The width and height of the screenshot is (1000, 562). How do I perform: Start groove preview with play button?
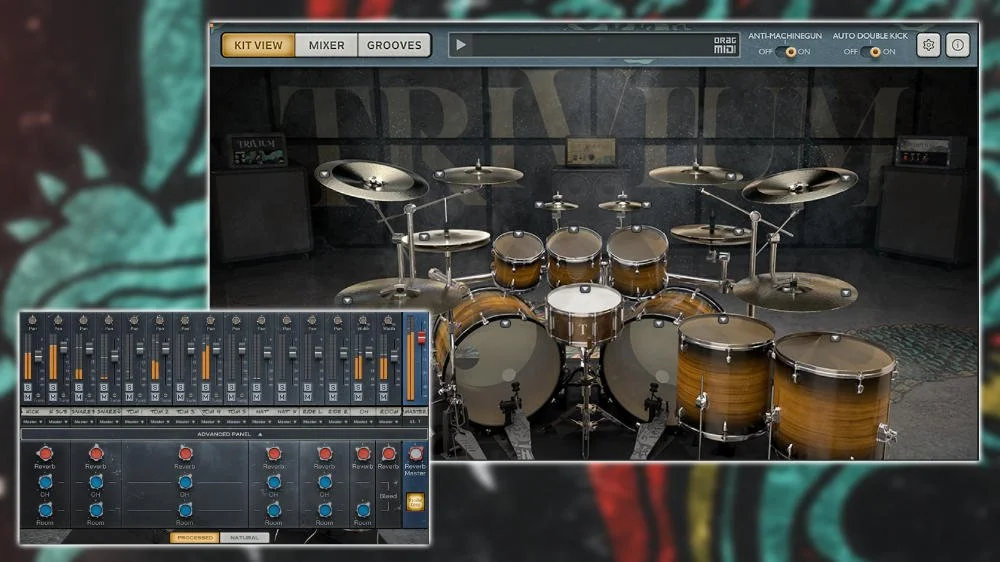coord(460,45)
